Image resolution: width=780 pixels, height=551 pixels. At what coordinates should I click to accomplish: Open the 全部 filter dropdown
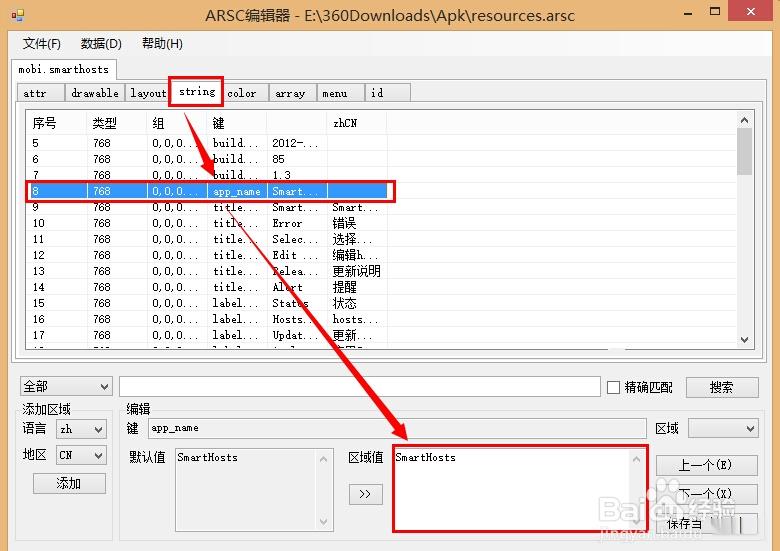(x=66, y=386)
